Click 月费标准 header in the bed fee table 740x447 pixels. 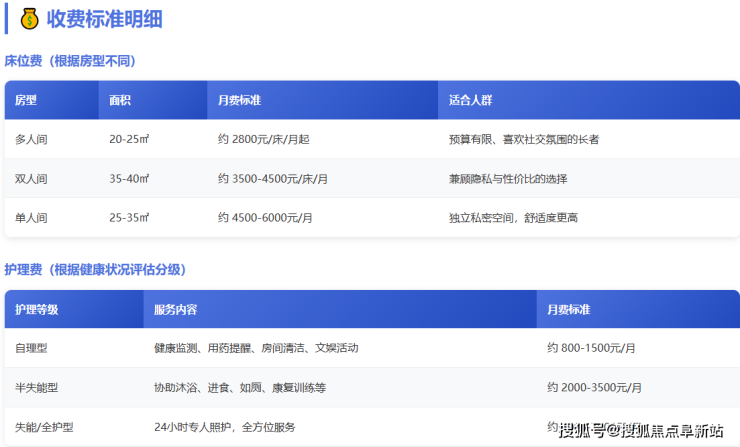239,101
